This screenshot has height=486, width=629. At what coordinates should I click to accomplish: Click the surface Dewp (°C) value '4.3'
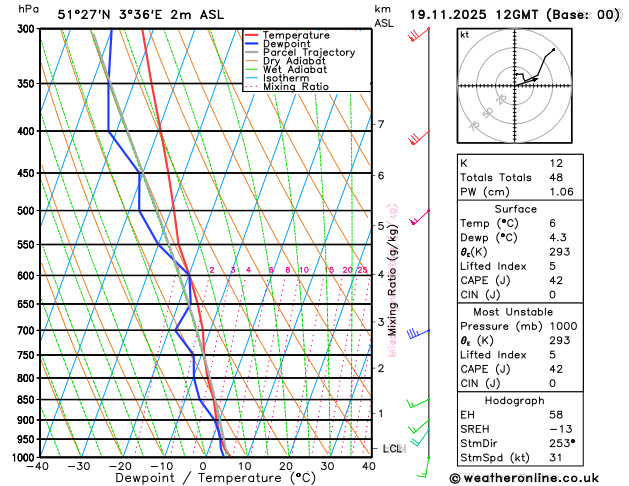(558, 237)
